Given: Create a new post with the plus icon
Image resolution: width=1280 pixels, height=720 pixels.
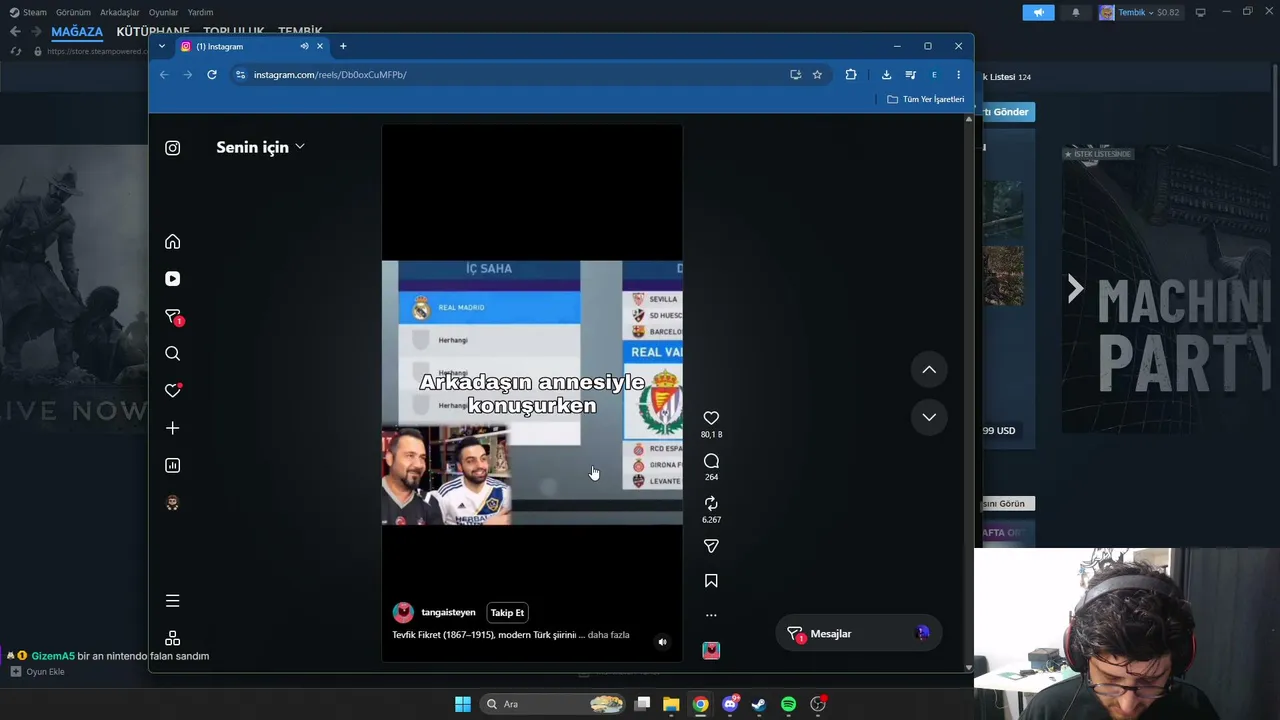Looking at the screenshot, I should click(172, 428).
